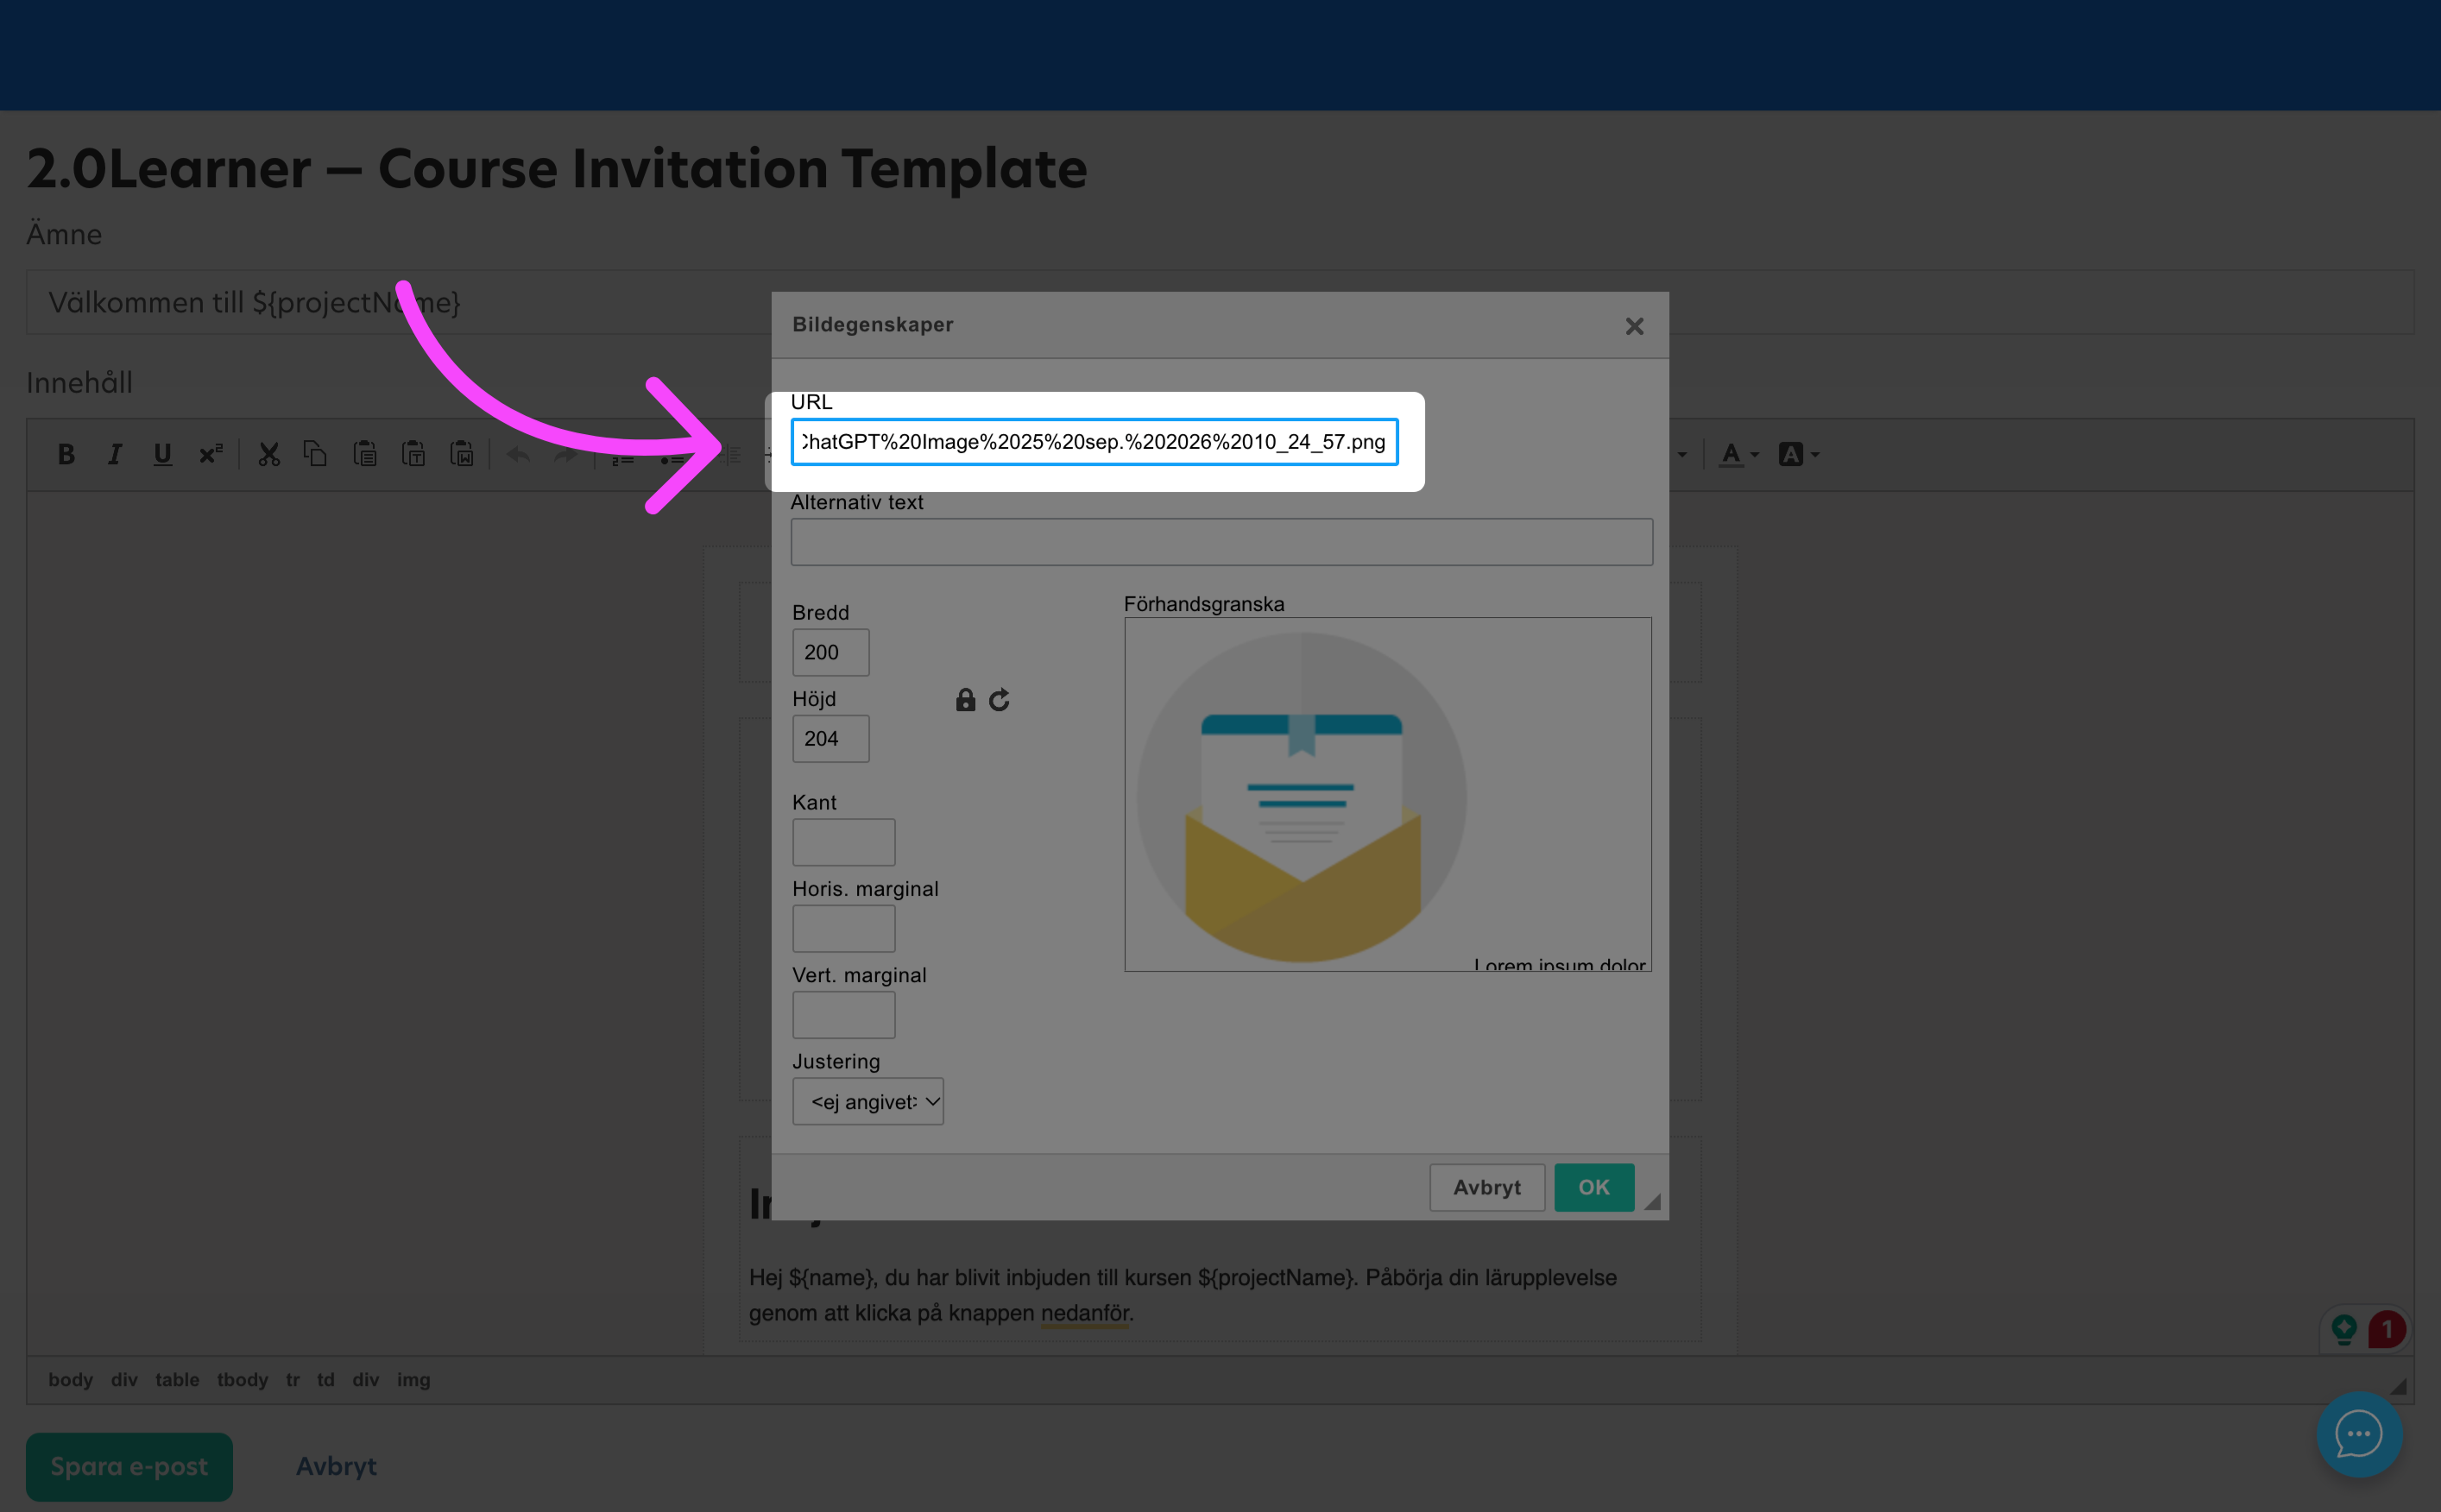
Task: Open background color dropdown
Action: (x=1799, y=455)
